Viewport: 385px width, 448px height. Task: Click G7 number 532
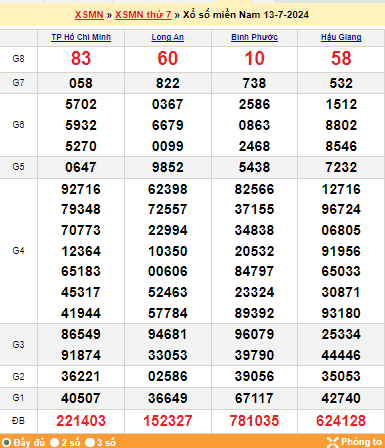pyautogui.click(x=341, y=83)
